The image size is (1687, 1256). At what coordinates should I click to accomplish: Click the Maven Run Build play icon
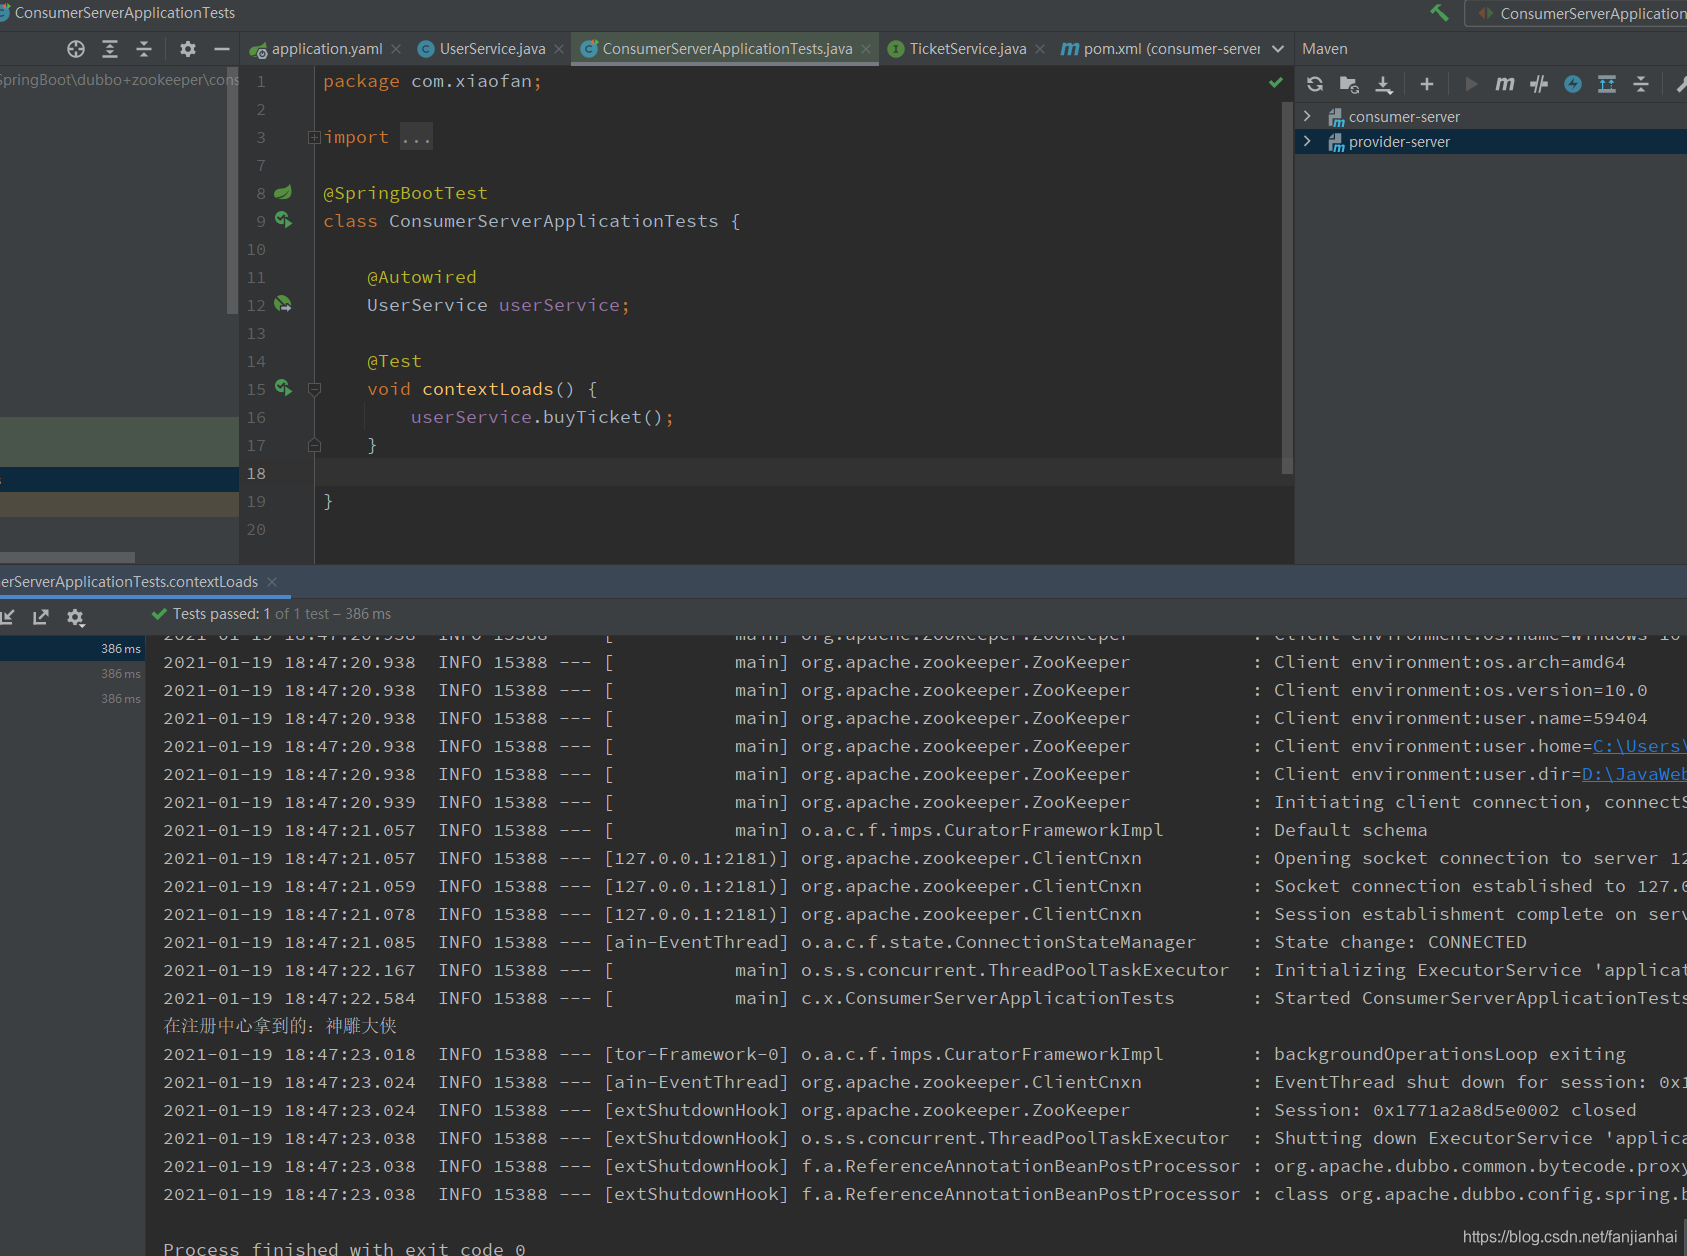tap(1470, 84)
